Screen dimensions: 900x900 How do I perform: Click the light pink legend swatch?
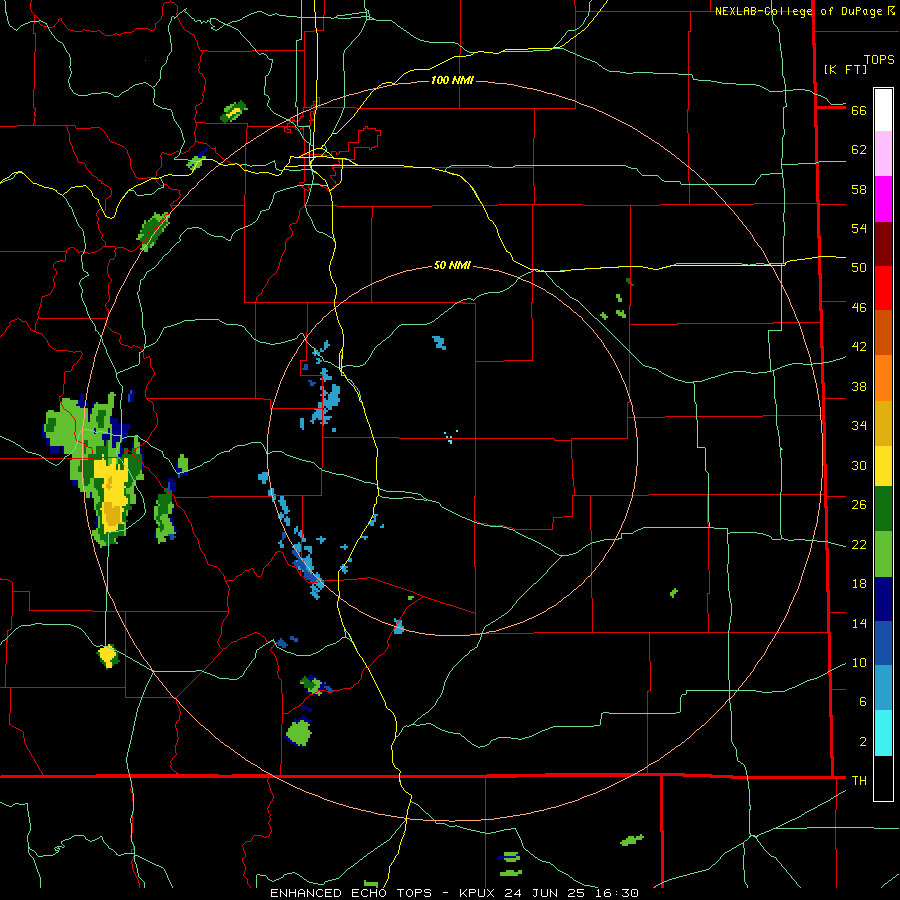883,154
